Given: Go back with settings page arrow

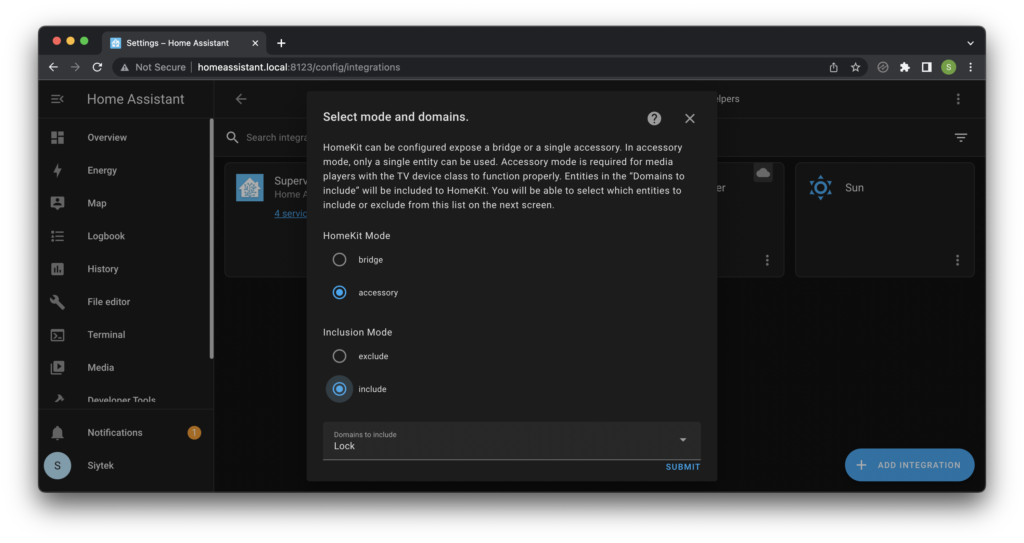Looking at the screenshot, I should tap(241, 99).
